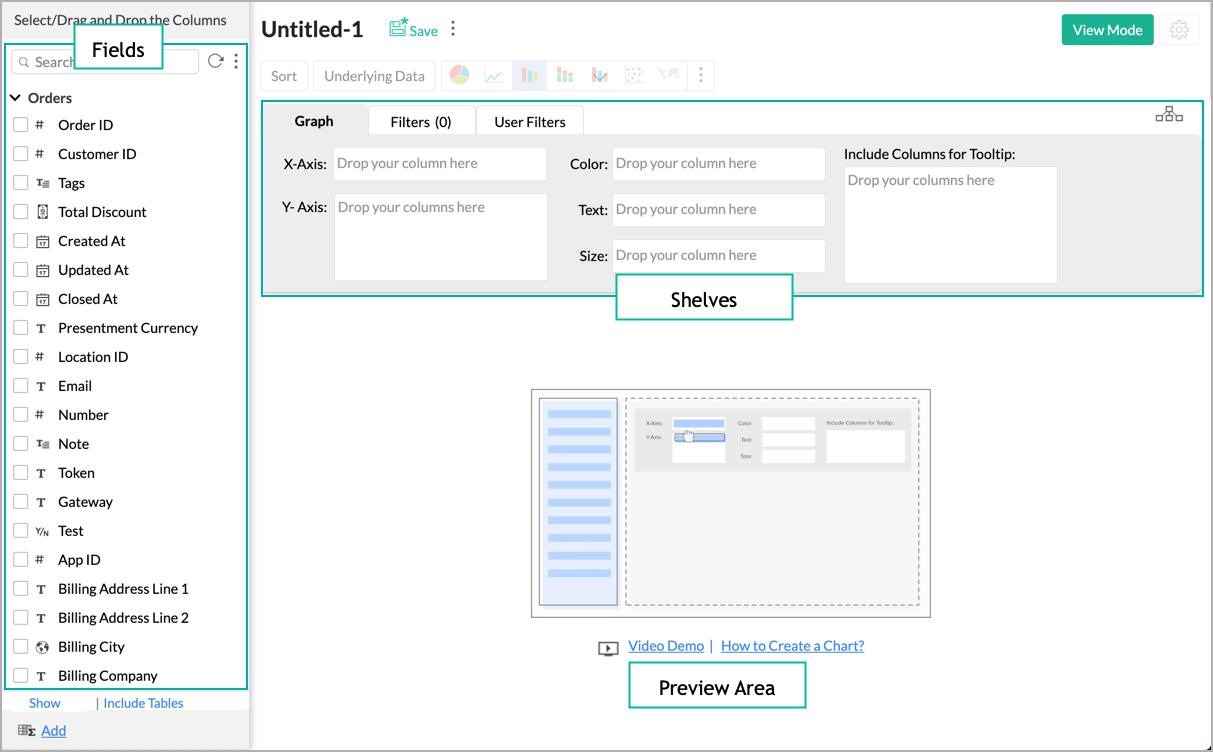The height and width of the screenshot is (752, 1213).
Task: Open How to Create a Chart link
Action: point(792,646)
